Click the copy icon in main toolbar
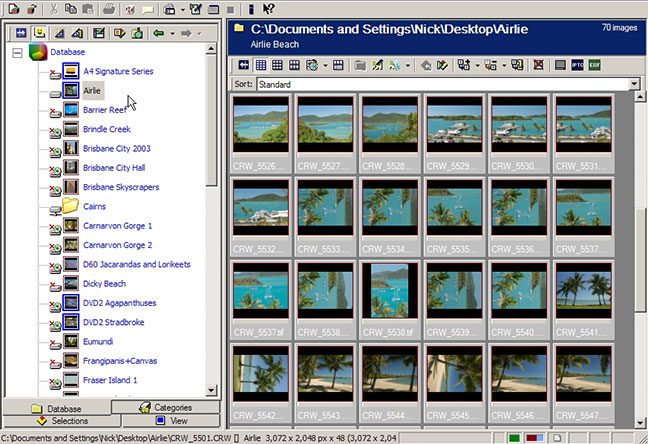648x444 pixels. 71,9
